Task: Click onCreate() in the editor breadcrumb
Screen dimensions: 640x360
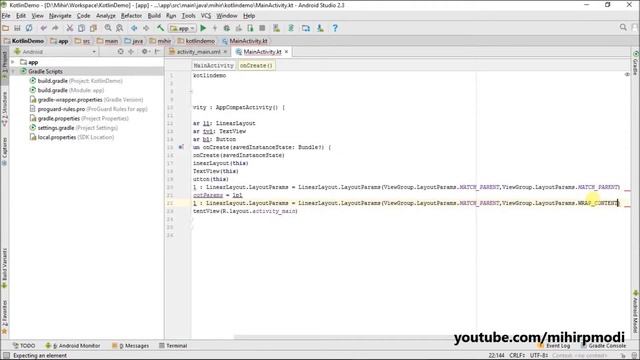Action: pyautogui.click(x=256, y=65)
